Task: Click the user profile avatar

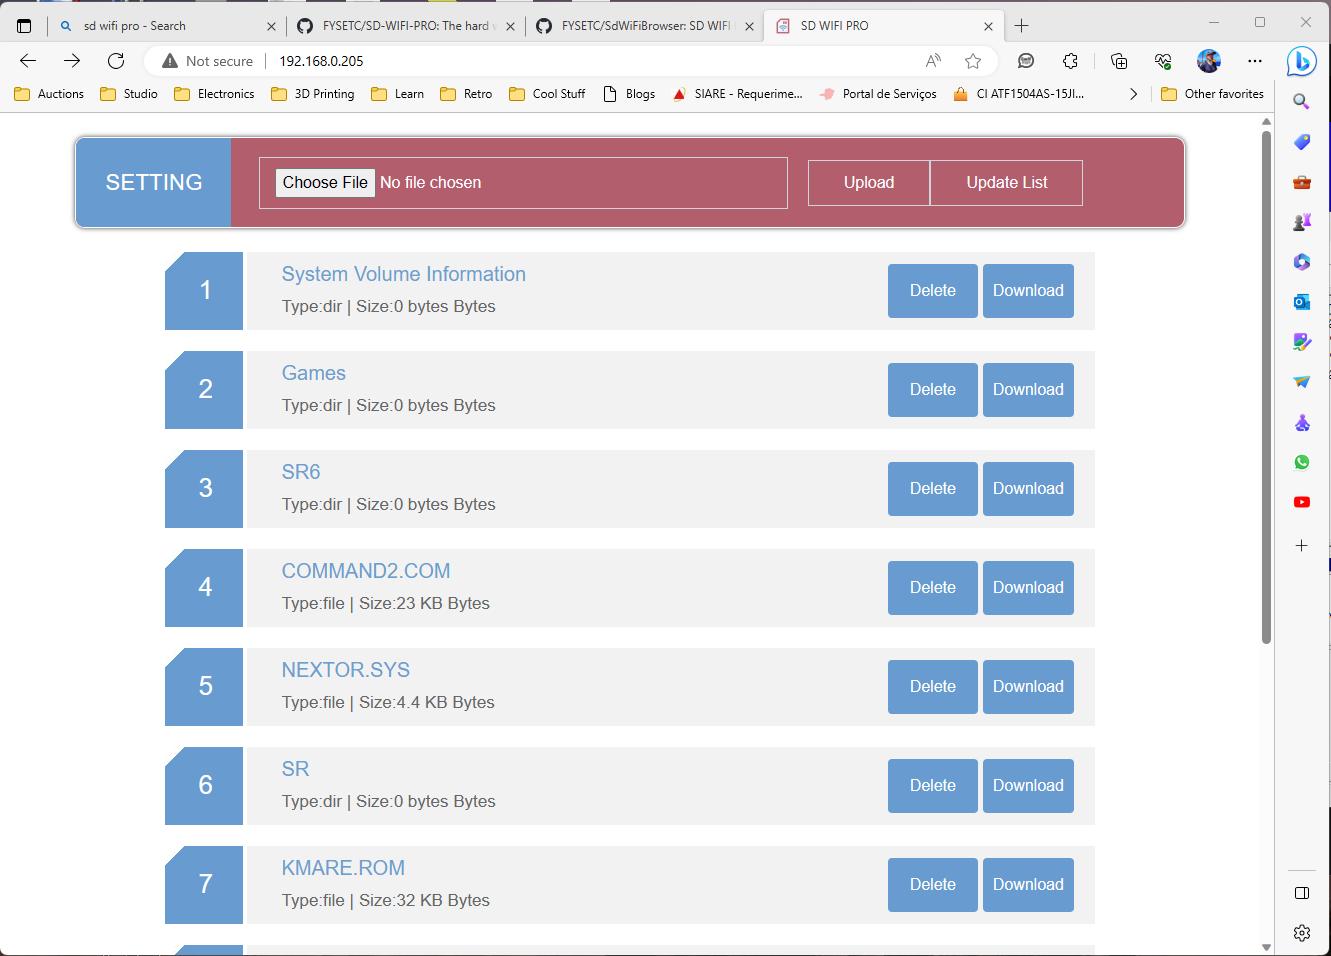Action: 1209,61
